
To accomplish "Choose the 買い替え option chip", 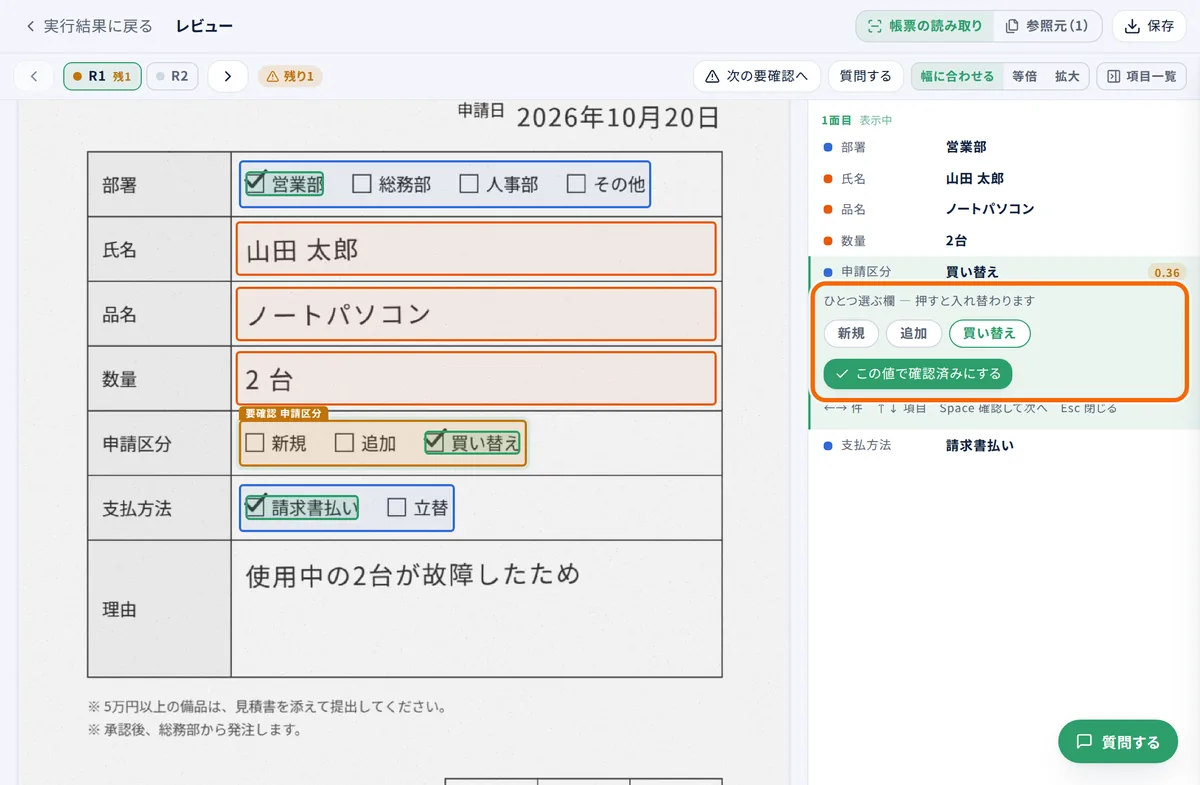I will click(989, 334).
